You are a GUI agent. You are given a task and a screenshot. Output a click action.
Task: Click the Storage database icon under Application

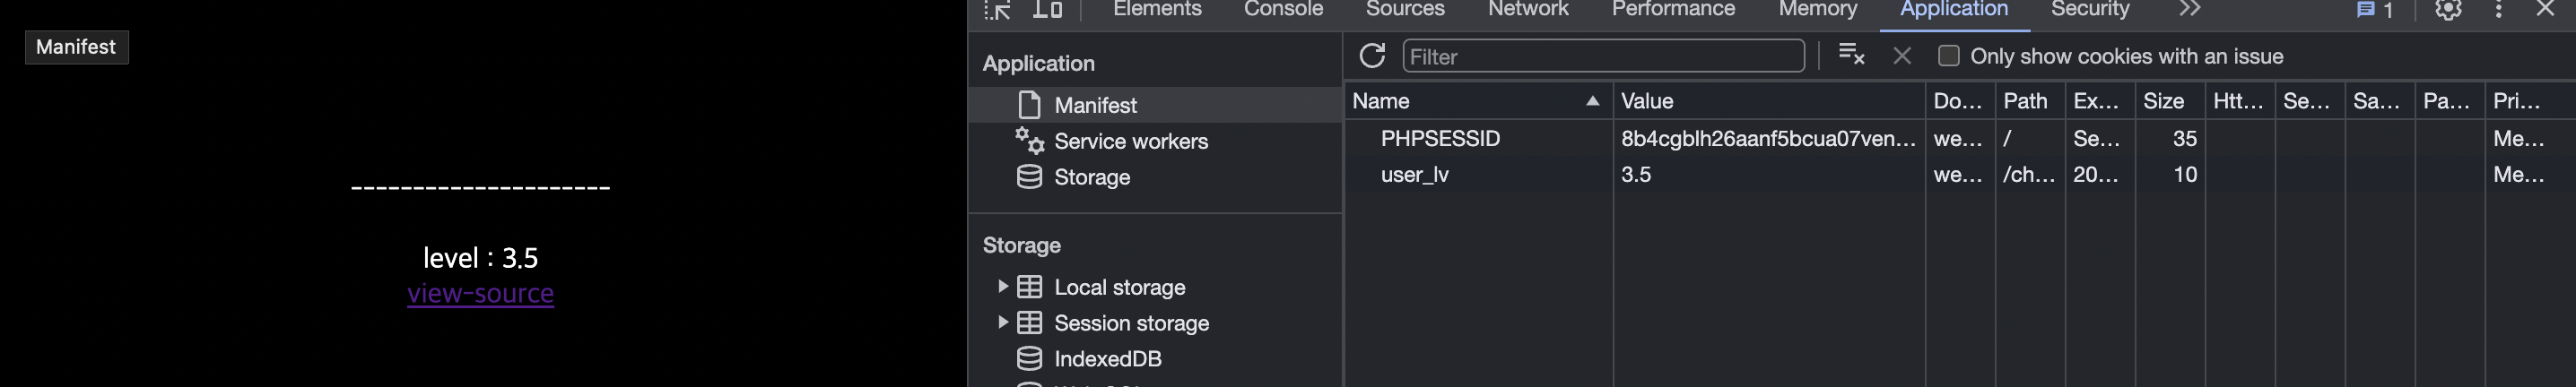1029,177
